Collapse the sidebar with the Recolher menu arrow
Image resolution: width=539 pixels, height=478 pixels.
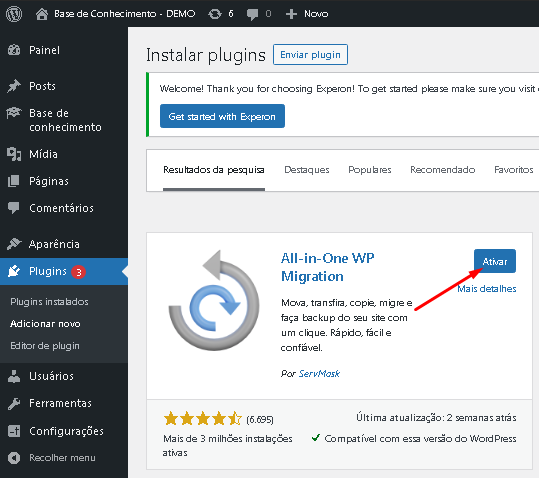tap(14, 458)
